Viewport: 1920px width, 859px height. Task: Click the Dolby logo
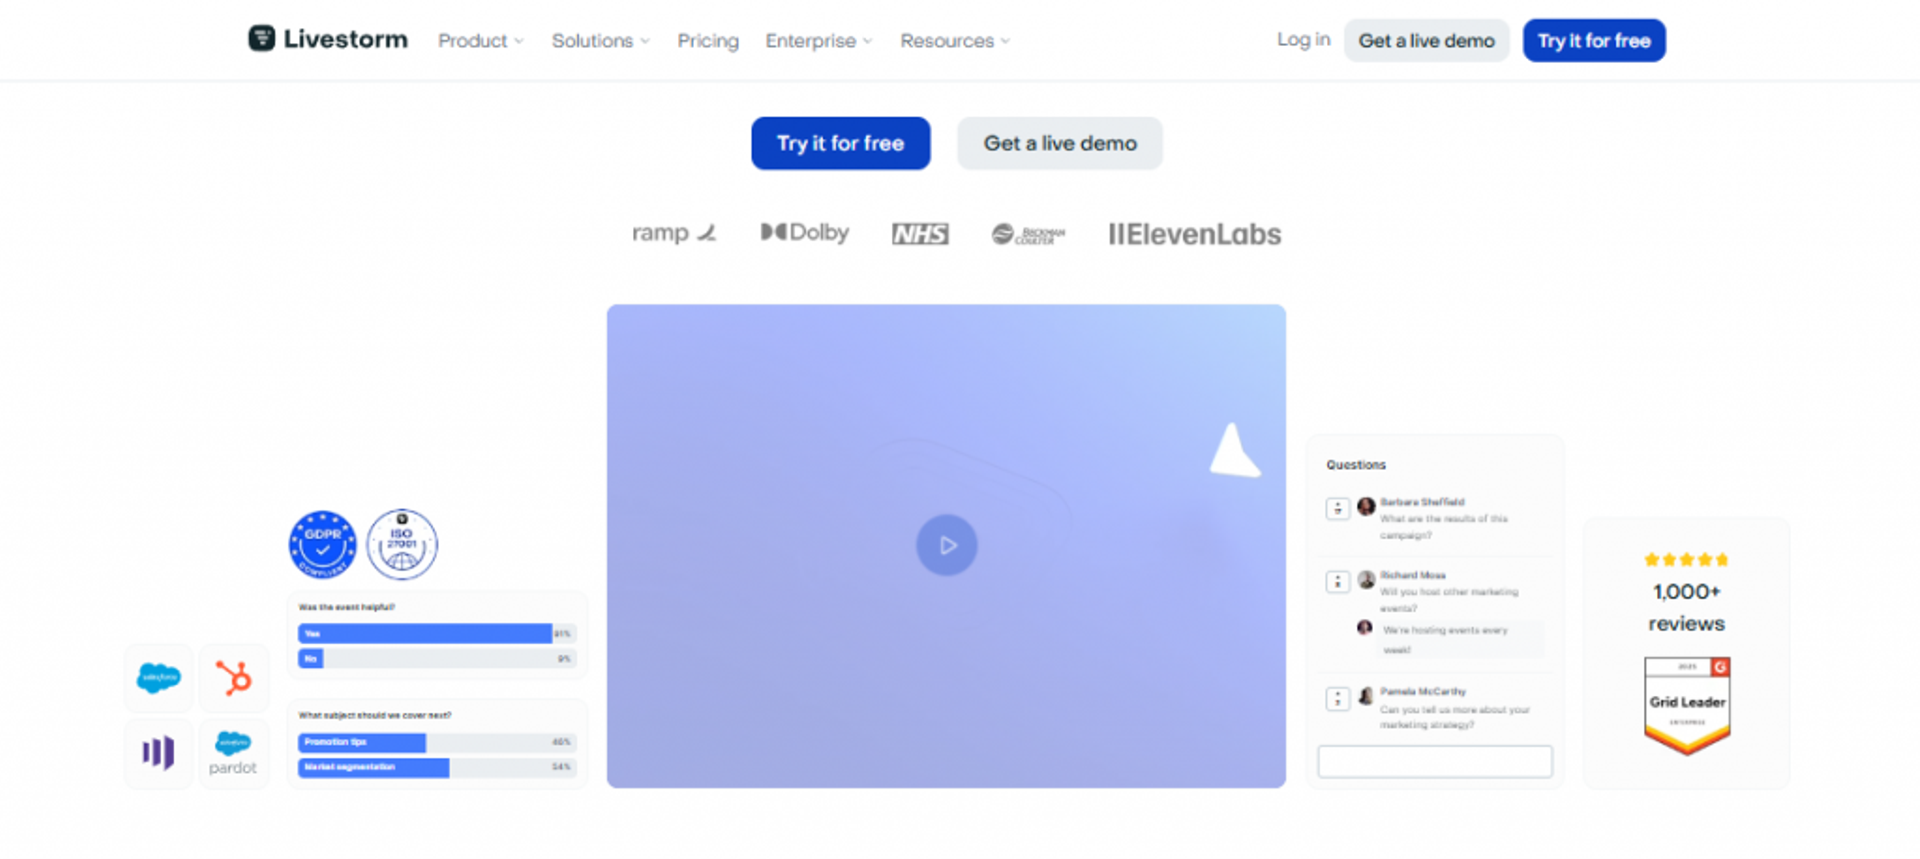[805, 233]
